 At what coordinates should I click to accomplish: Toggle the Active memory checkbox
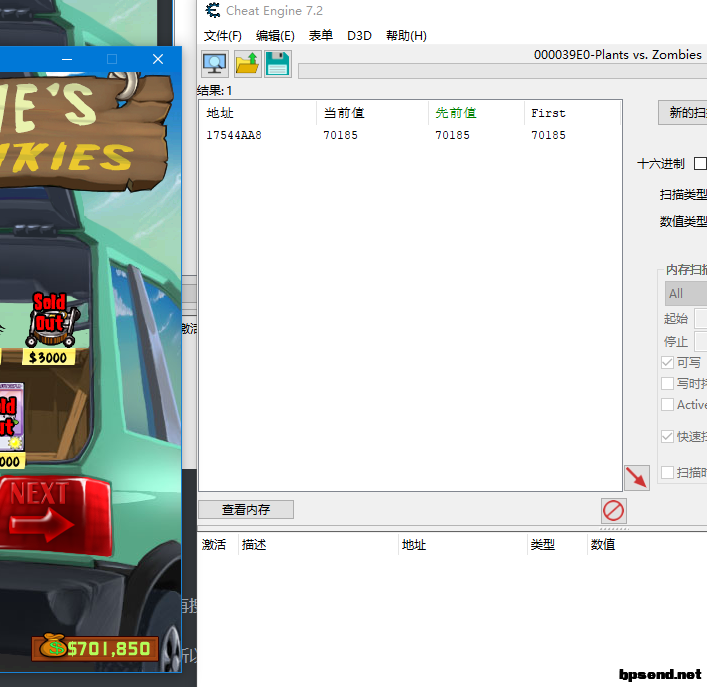[667, 404]
